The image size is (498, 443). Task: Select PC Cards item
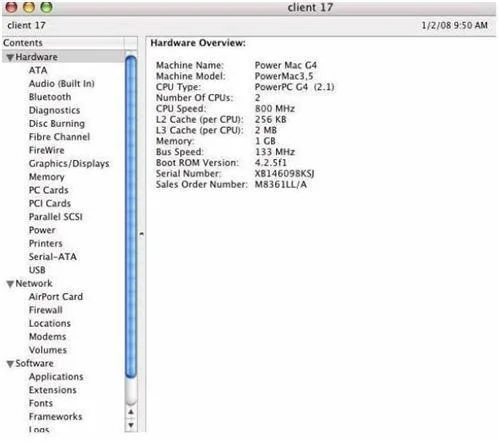pyautogui.click(x=49, y=190)
